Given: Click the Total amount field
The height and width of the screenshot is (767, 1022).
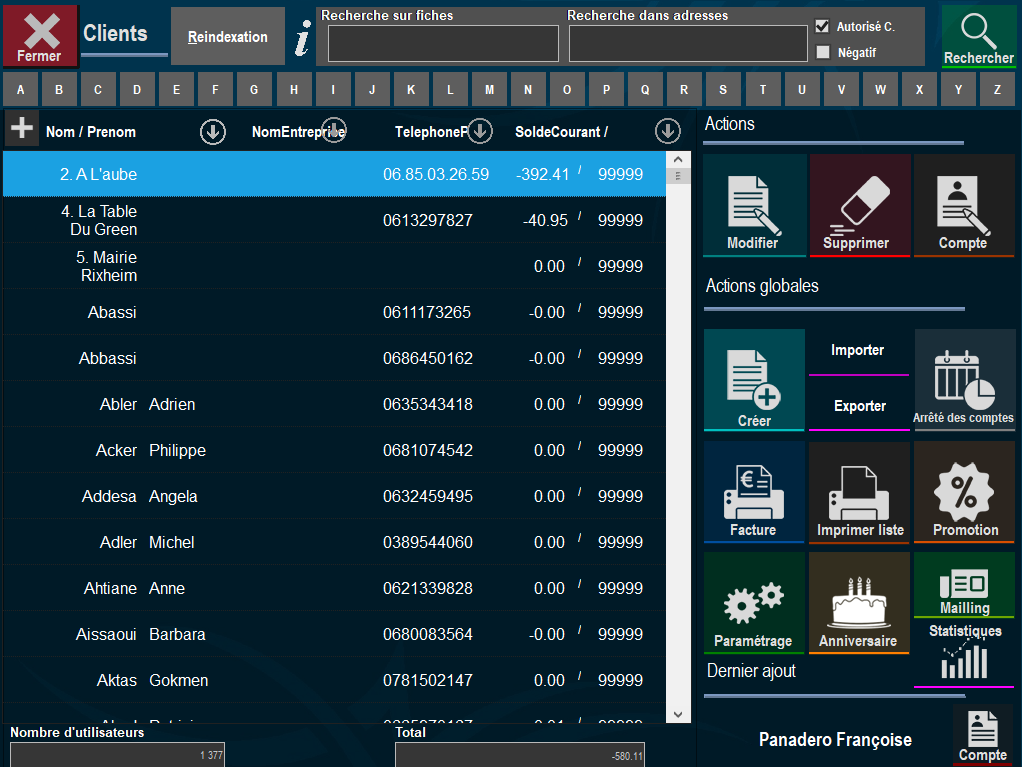Looking at the screenshot, I should pos(519,755).
